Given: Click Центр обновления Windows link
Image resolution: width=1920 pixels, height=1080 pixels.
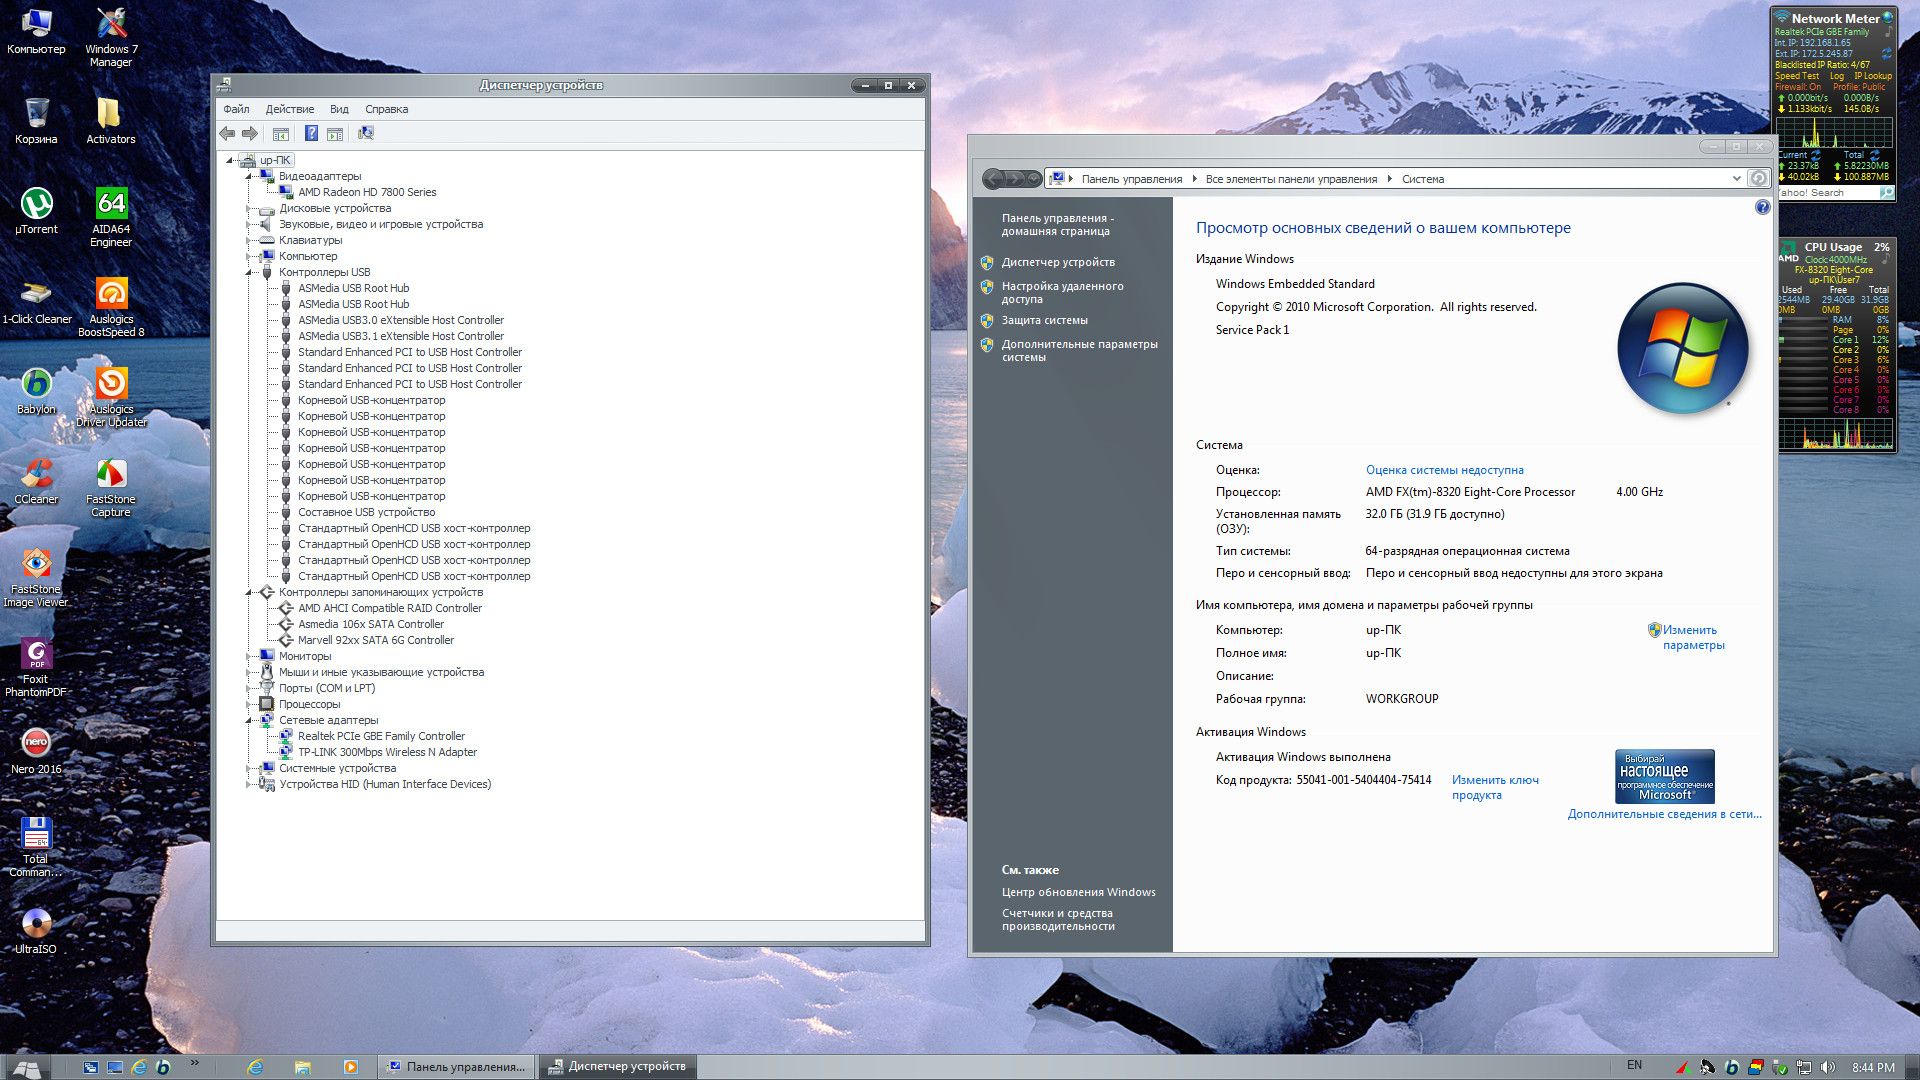Looking at the screenshot, I should (1078, 892).
